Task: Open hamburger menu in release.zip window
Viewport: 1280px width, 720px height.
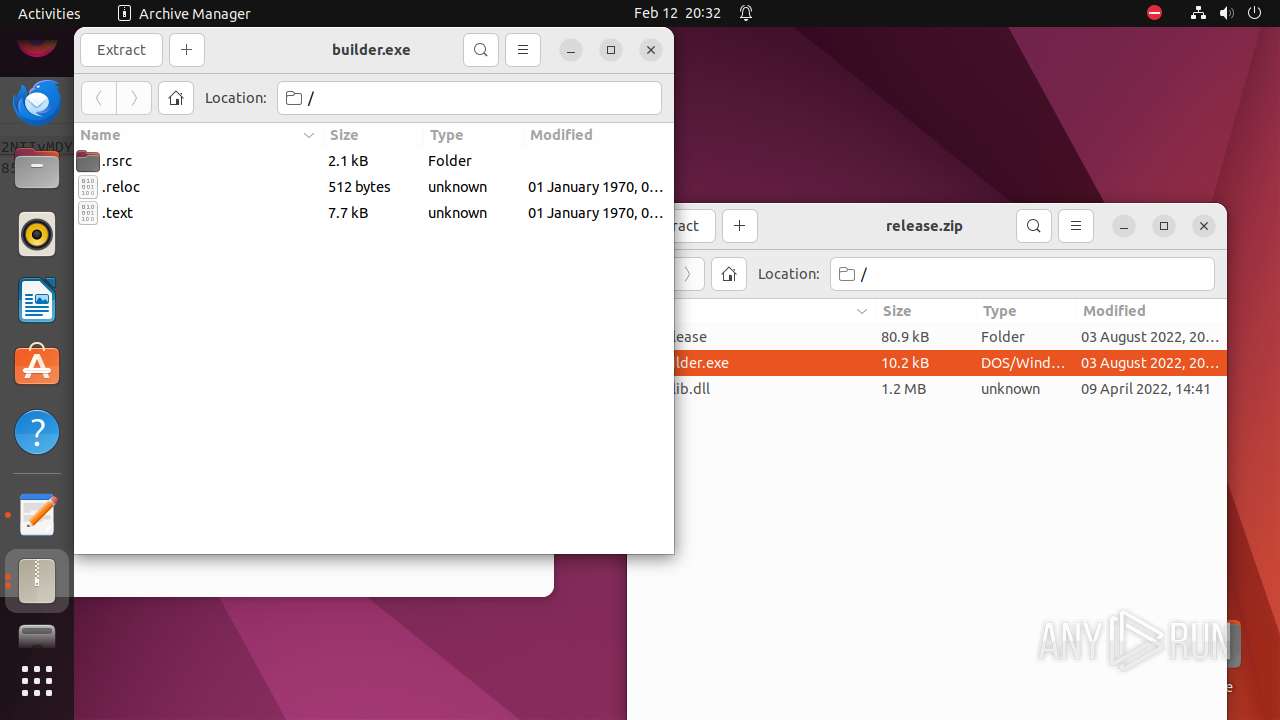Action: pyautogui.click(x=1076, y=226)
